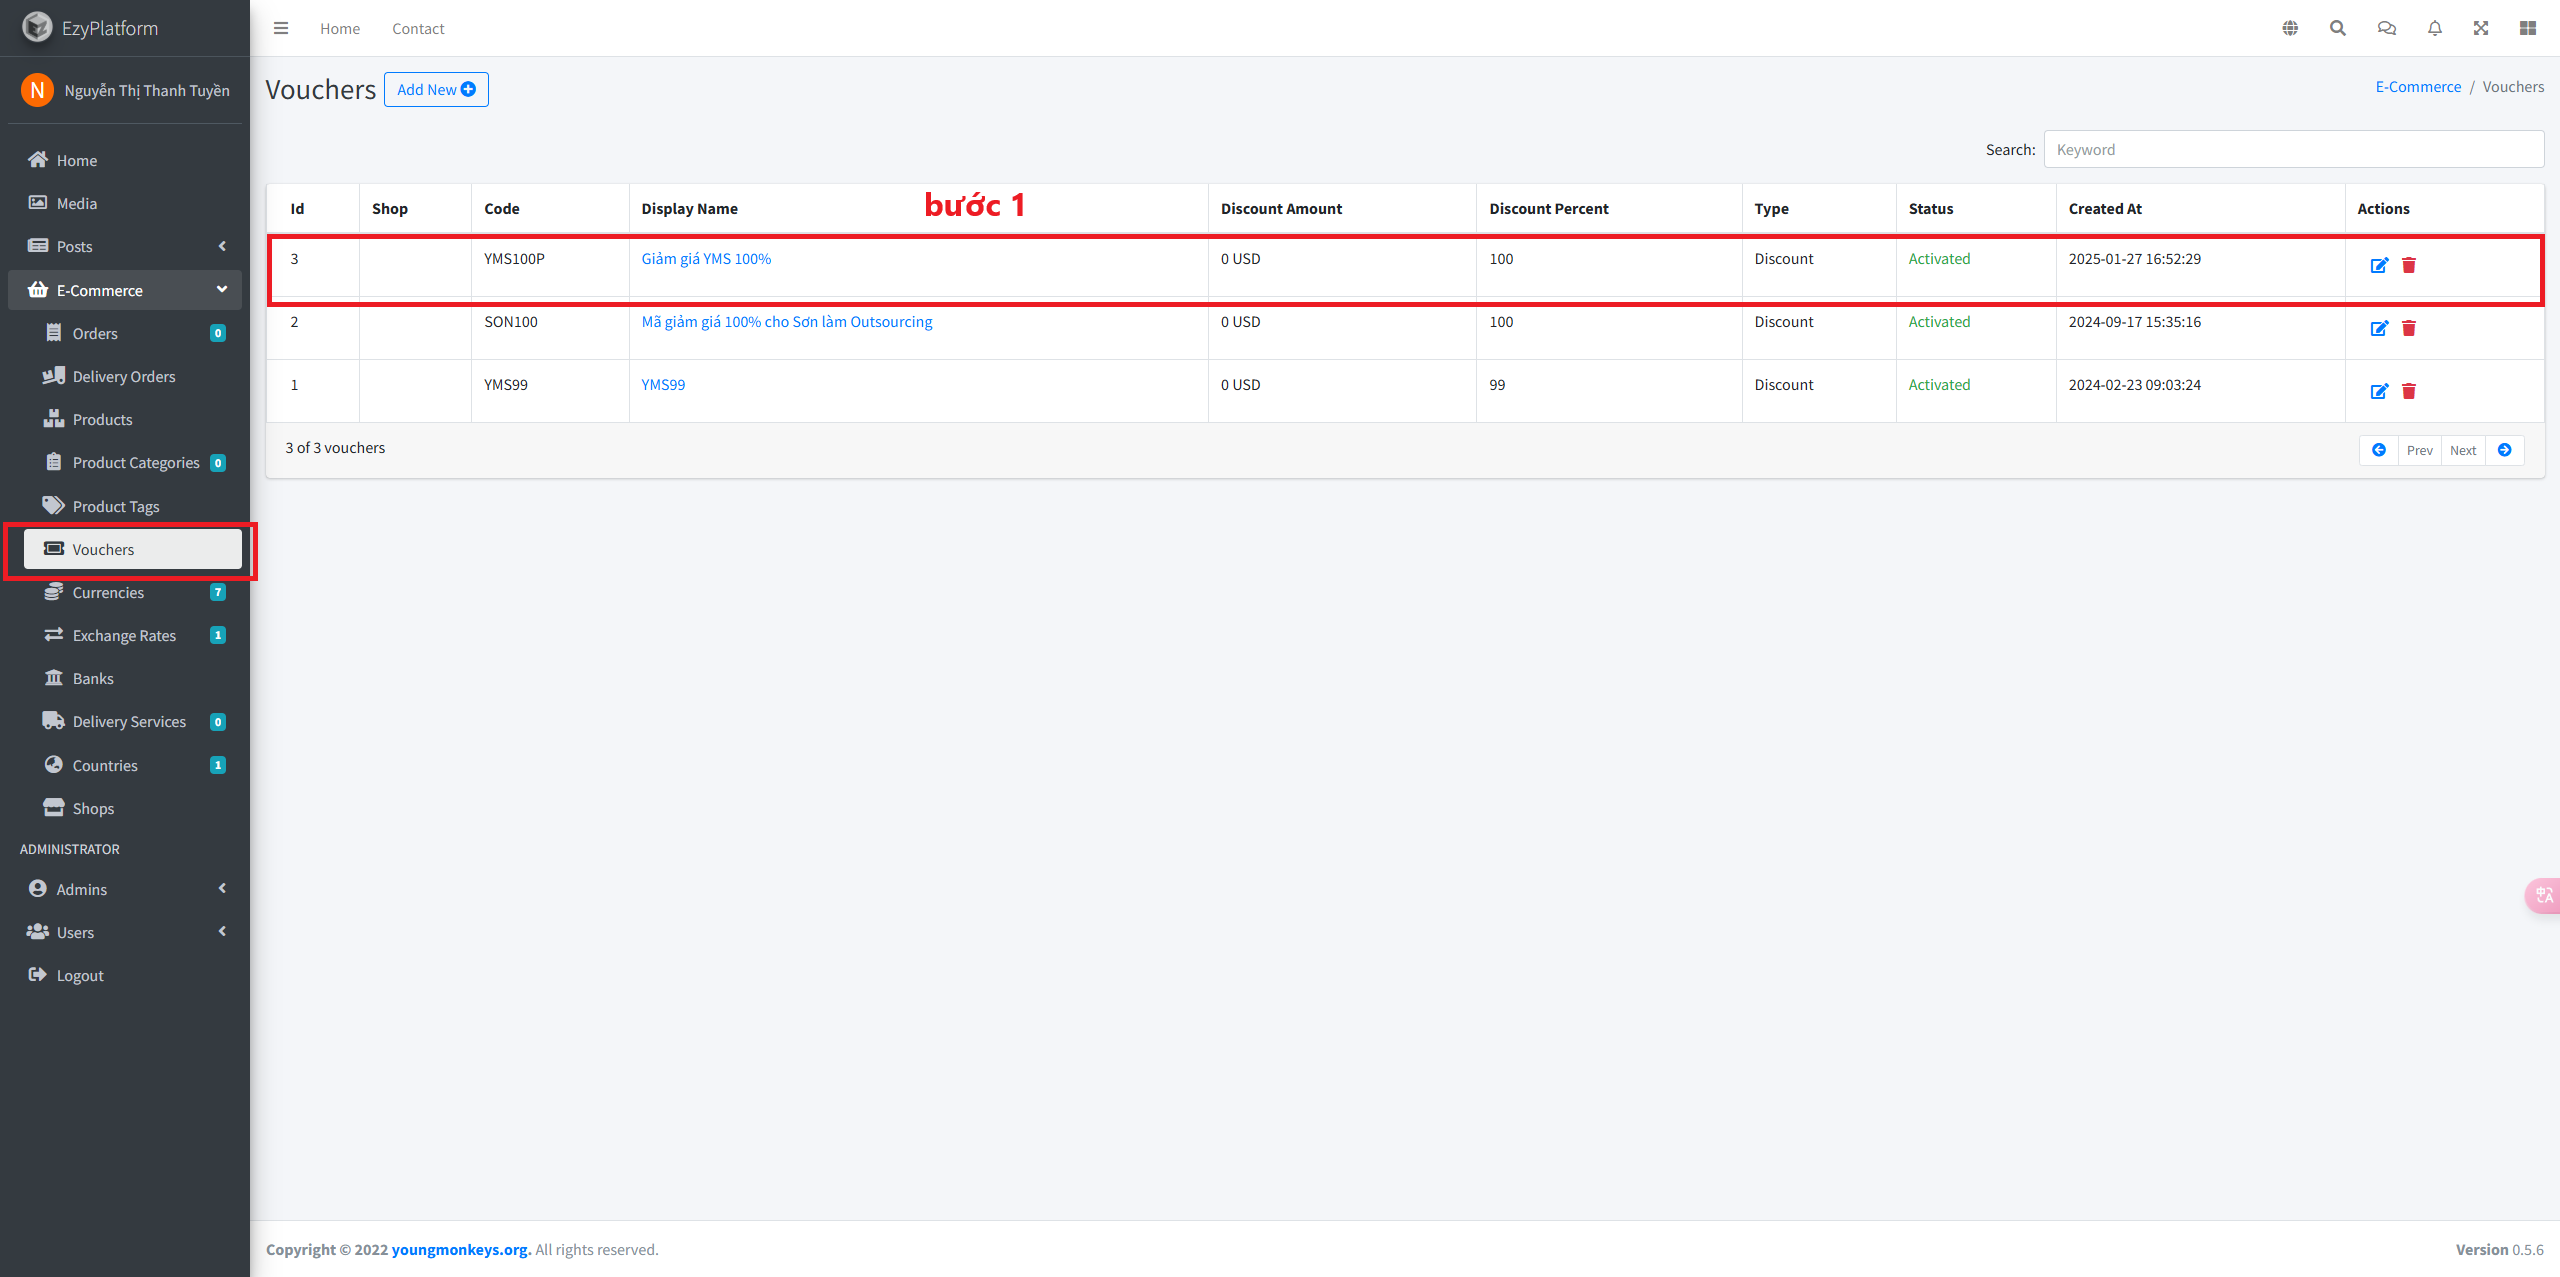Go to first page arrow icon
The image size is (2560, 1277).
tap(2379, 450)
